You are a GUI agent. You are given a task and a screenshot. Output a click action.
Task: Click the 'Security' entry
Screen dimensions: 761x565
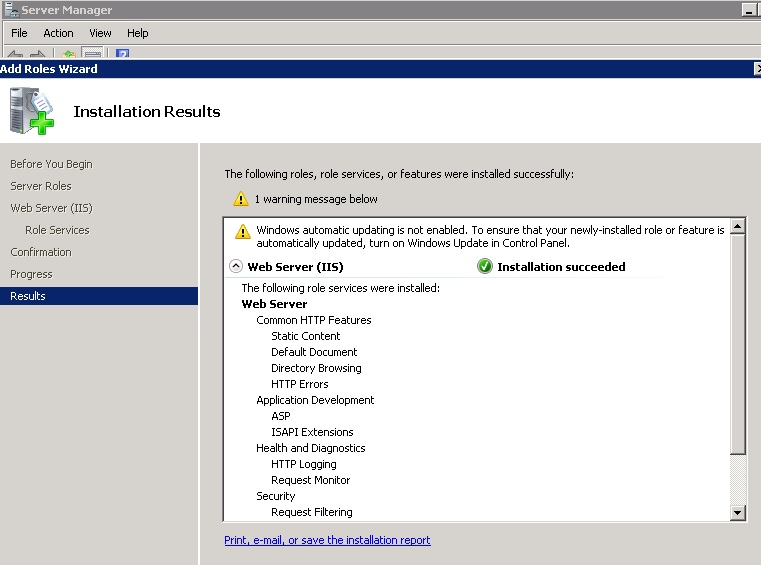[276, 496]
